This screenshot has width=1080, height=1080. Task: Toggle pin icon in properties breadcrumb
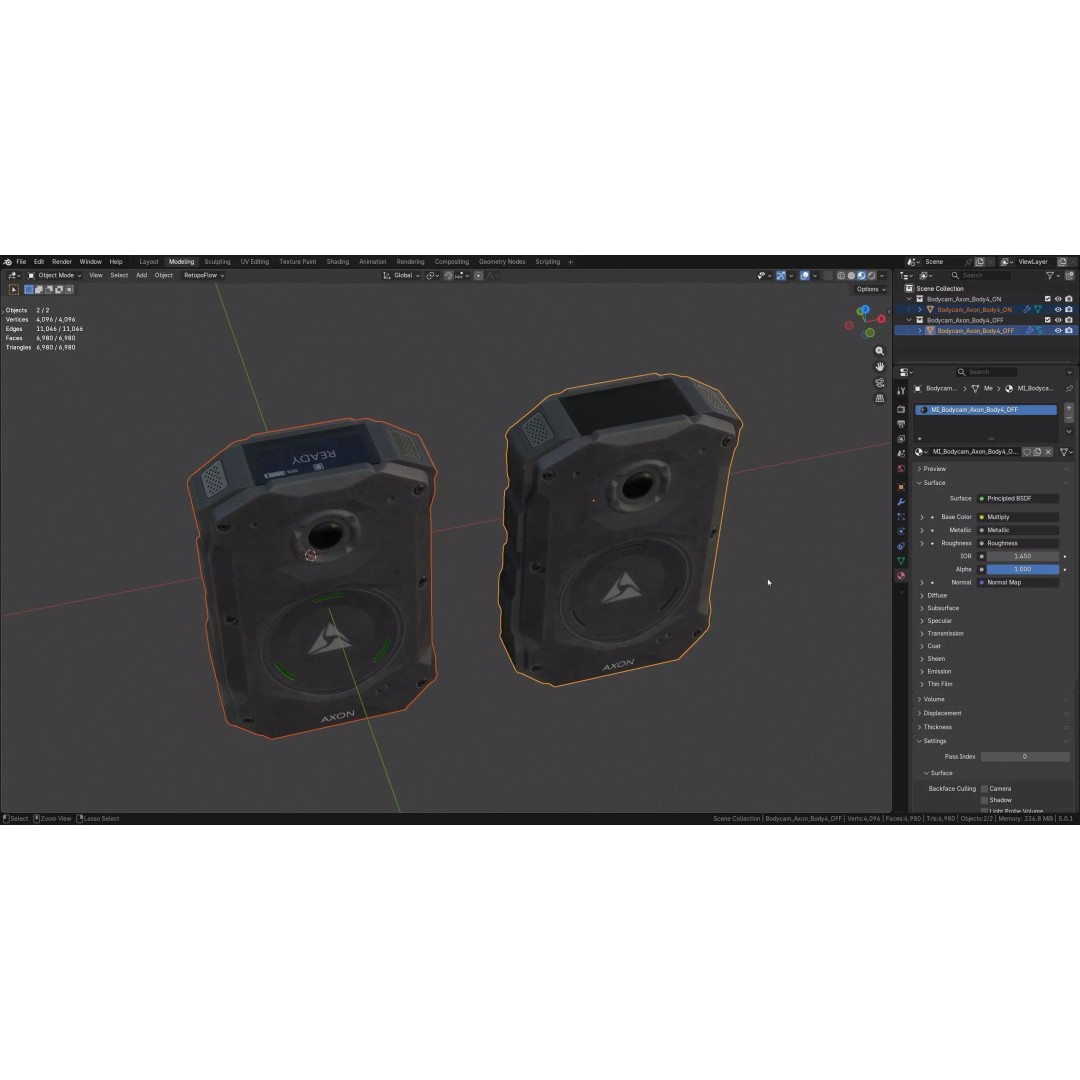click(1069, 388)
